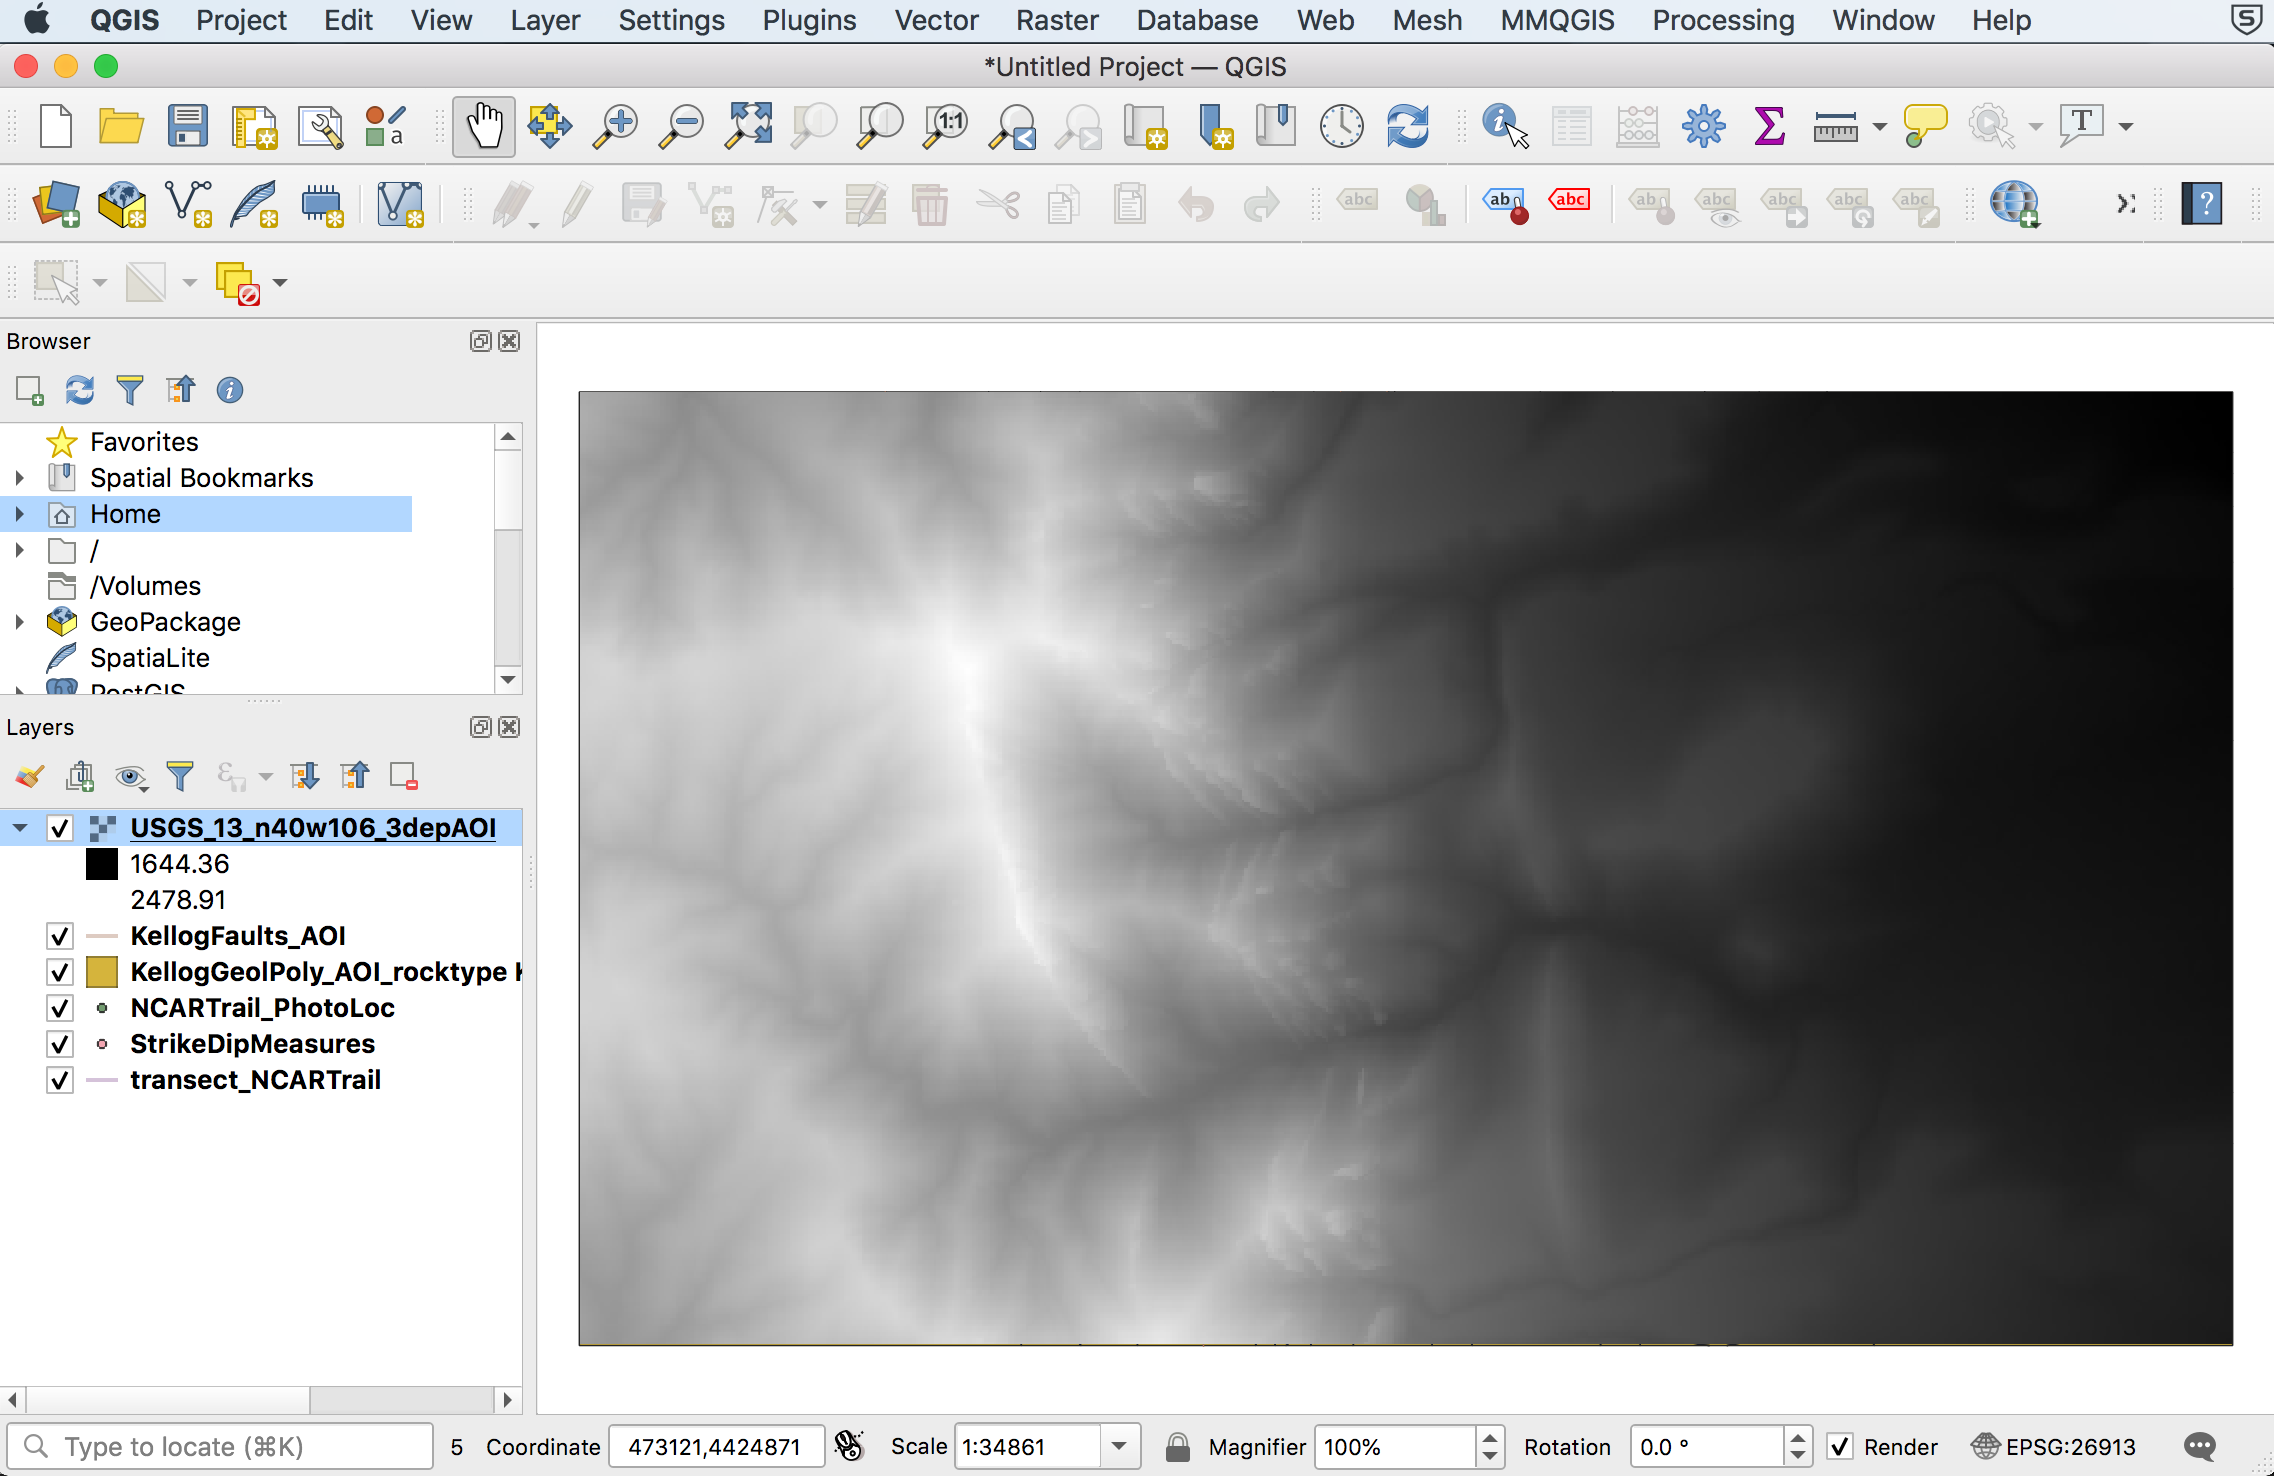This screenshot has width=2274, height=1476.
Task: Open Data Source Manager icon
Action: tap(57, 205)
